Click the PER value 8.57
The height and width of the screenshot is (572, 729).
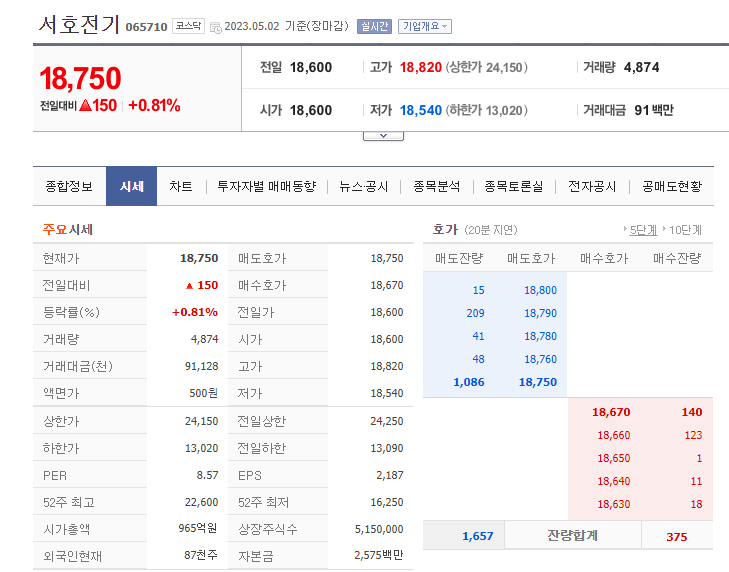click(207, 475)
